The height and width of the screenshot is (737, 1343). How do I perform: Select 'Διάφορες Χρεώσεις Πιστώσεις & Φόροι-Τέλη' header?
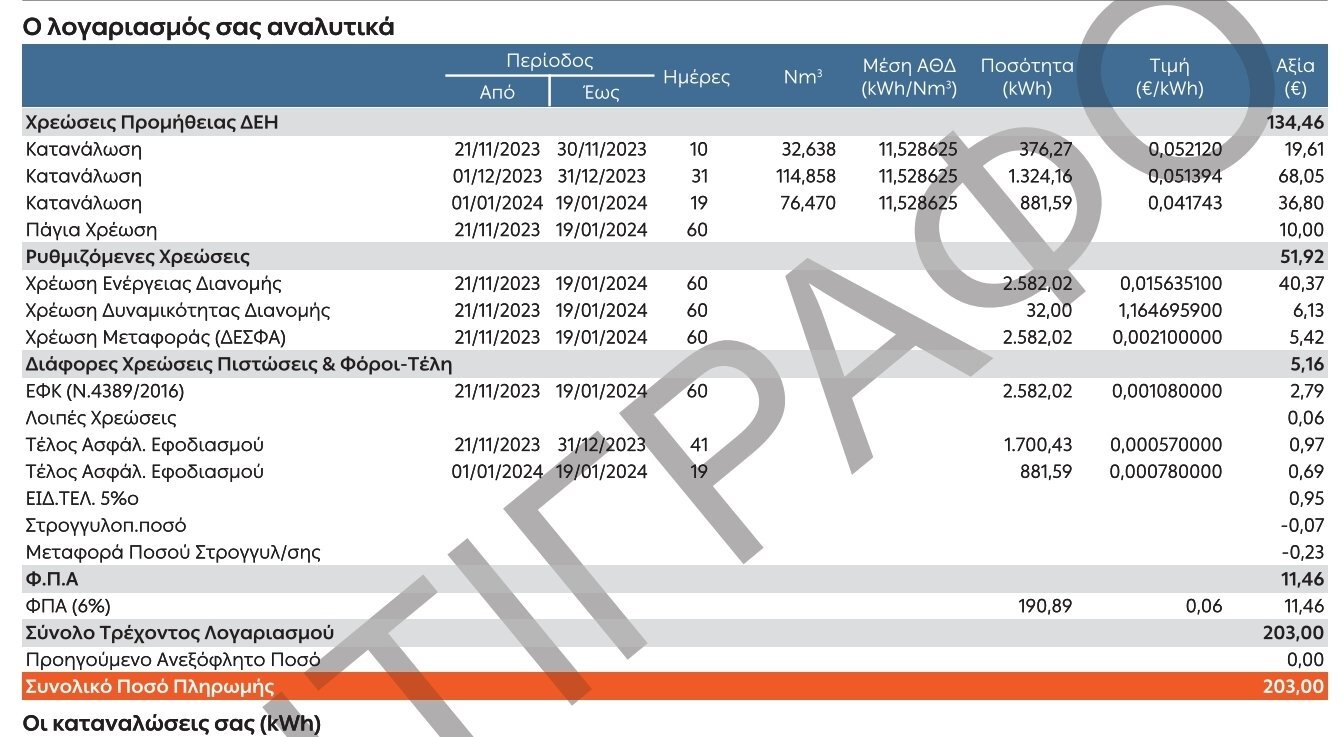point(677,365)
